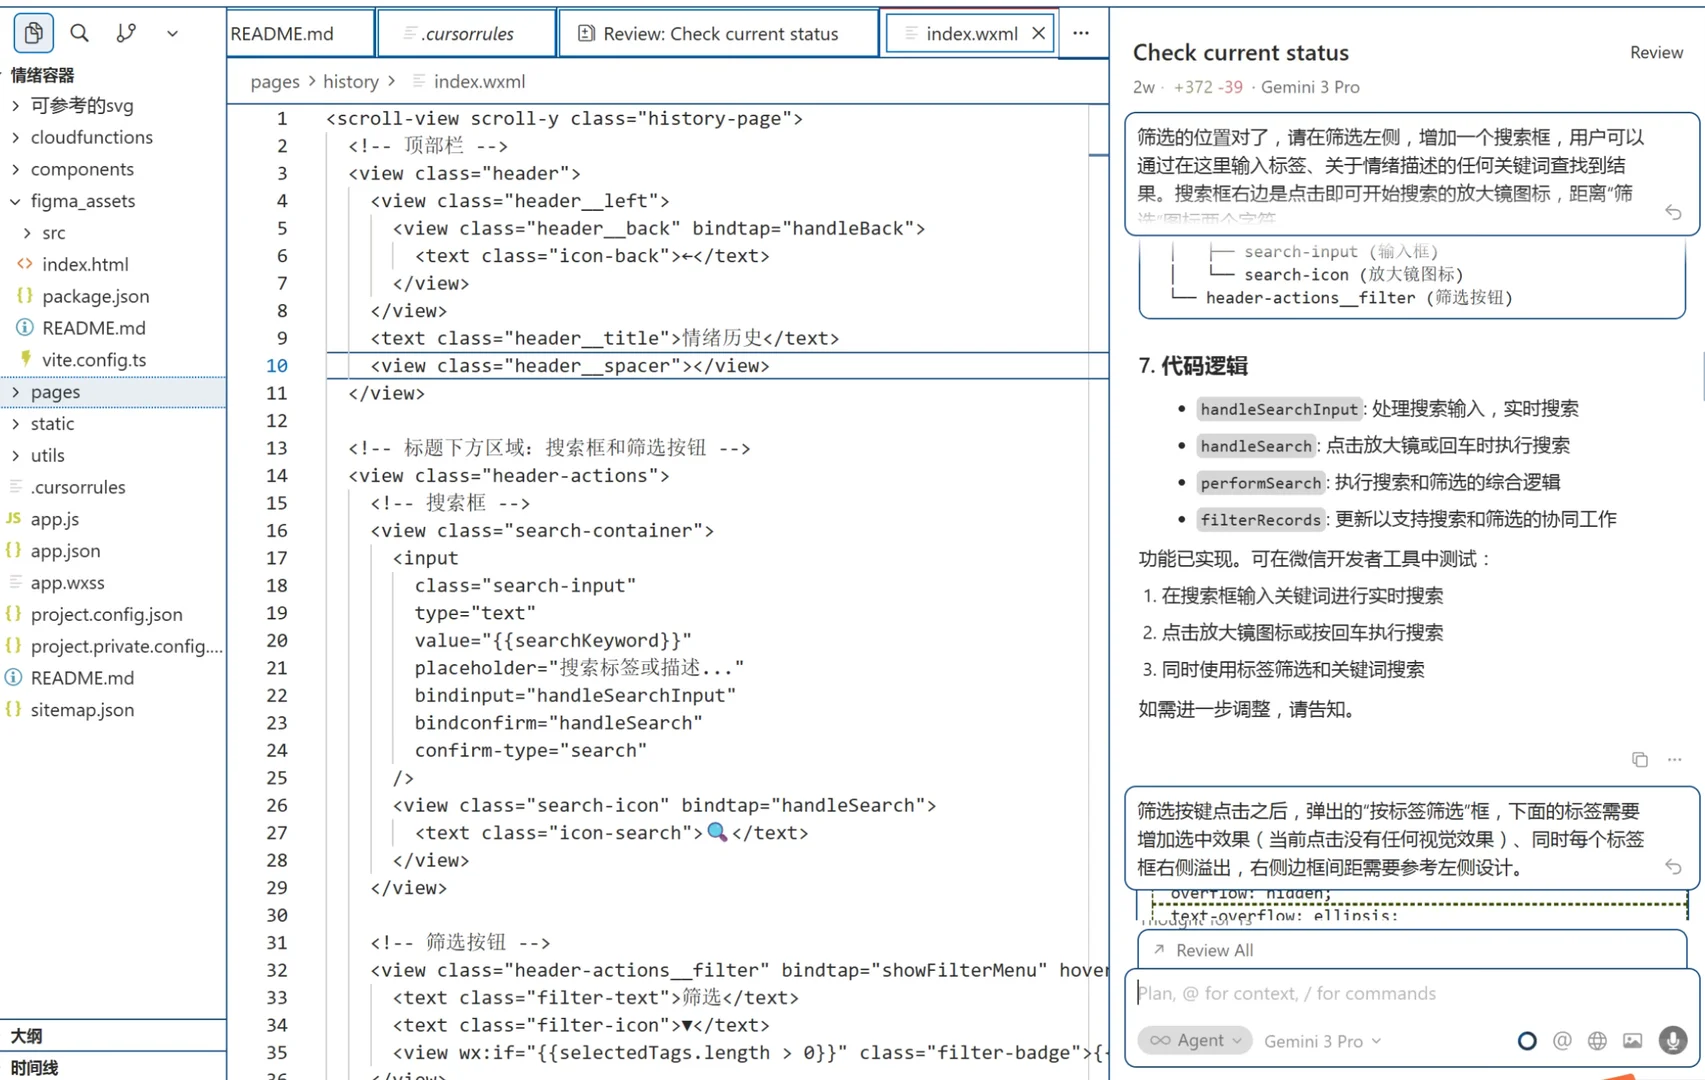1705x1080 pixels.
Task: Click the bindconfirm="handleSearch" code line
Action: tap(558, 723)
